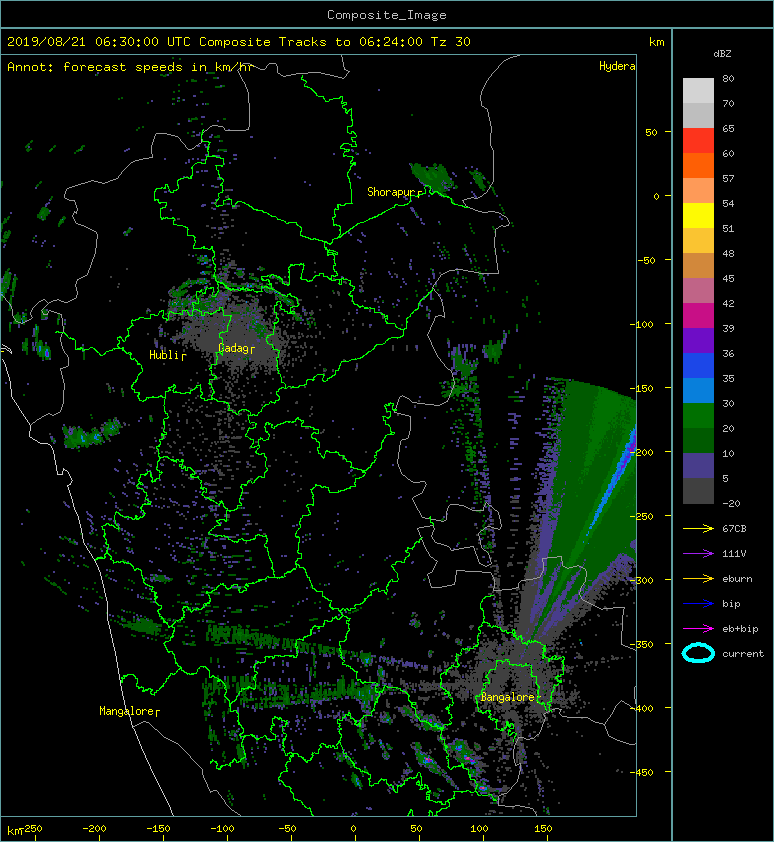
Task: Click the purple 39 dBZ color swatch
Action: pyautogui.click(x=698, y=340)
